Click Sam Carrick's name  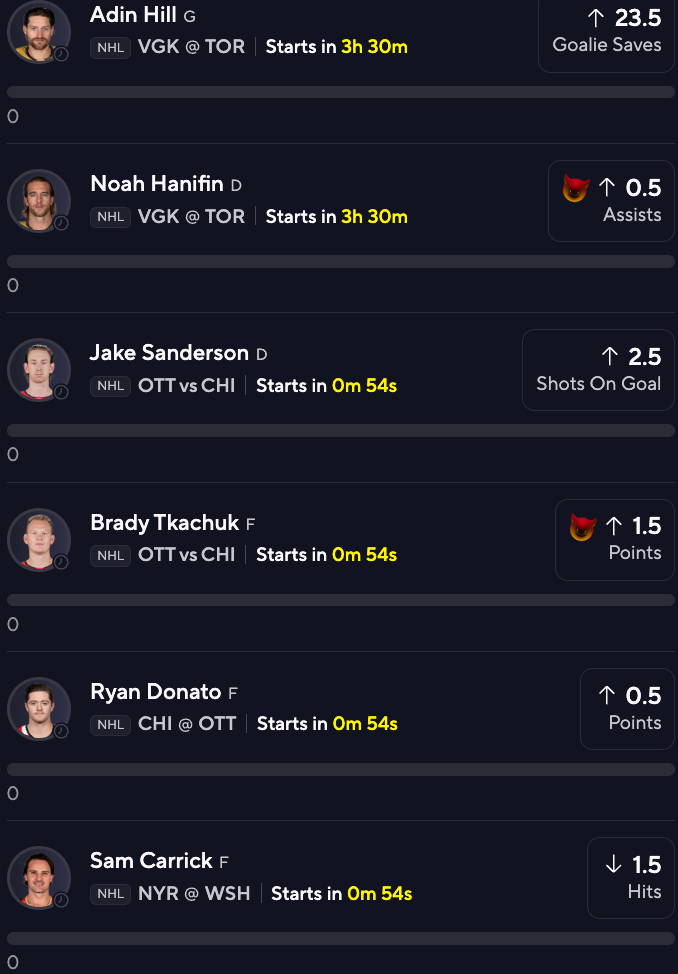pyautogui.click(x=151, y=860)
